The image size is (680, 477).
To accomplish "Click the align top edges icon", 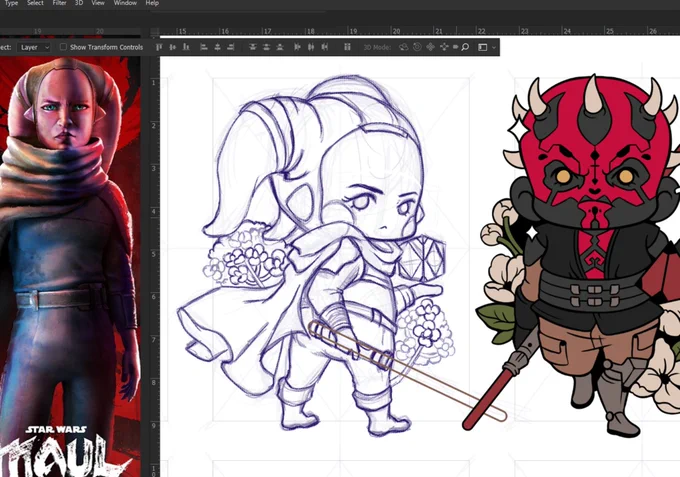I will (159, 47).
